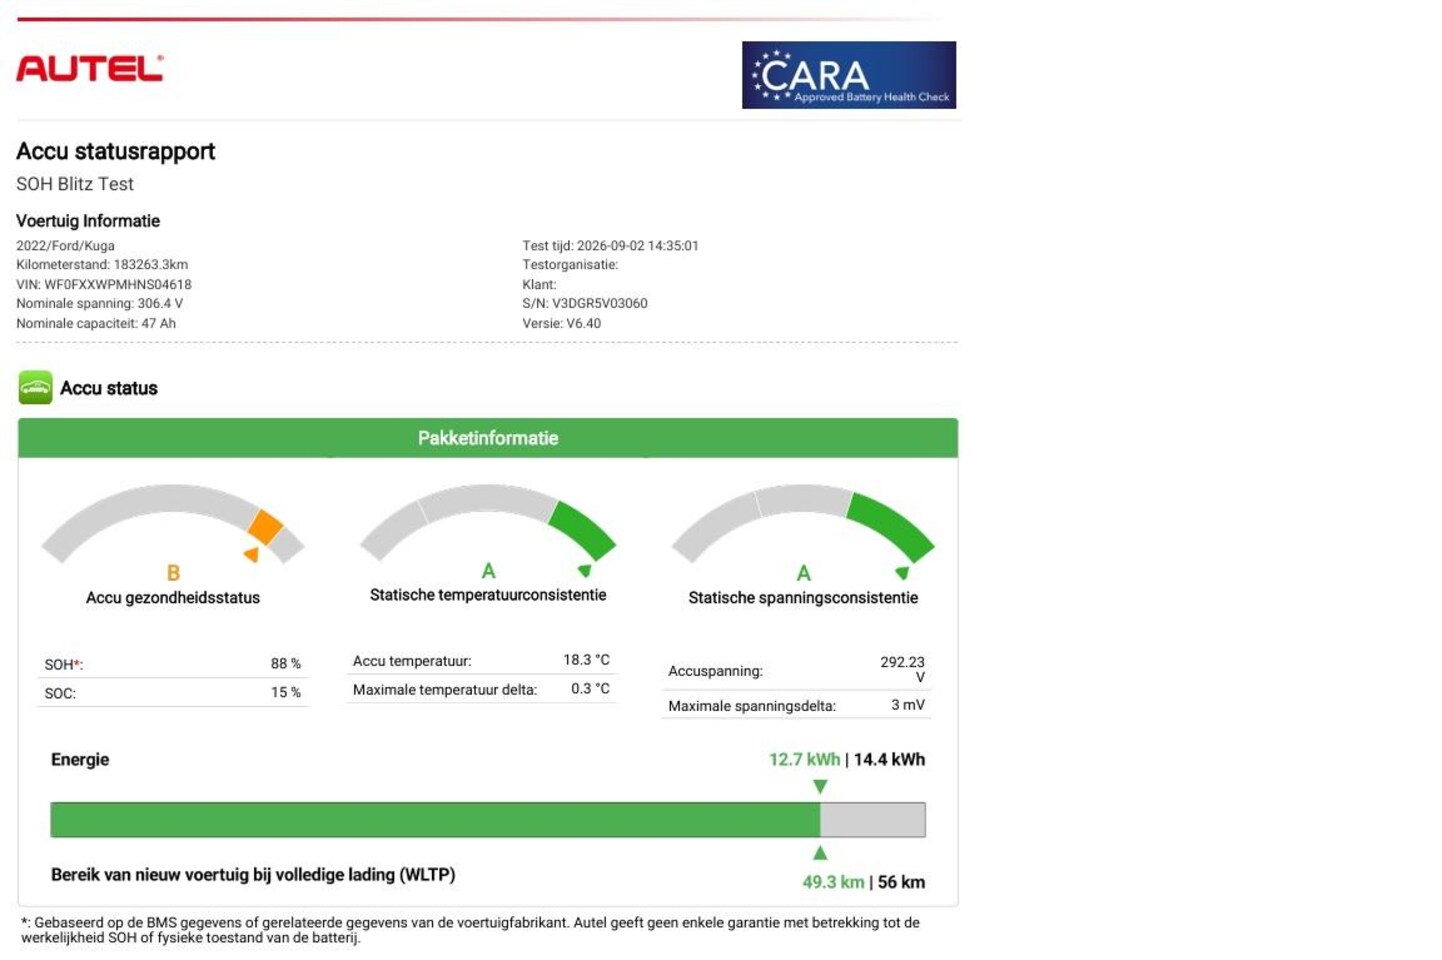The image size is (1442, 960).
Task: Click the CARA Approved Battery Health Check badge
Action: (x=849, y=75)
